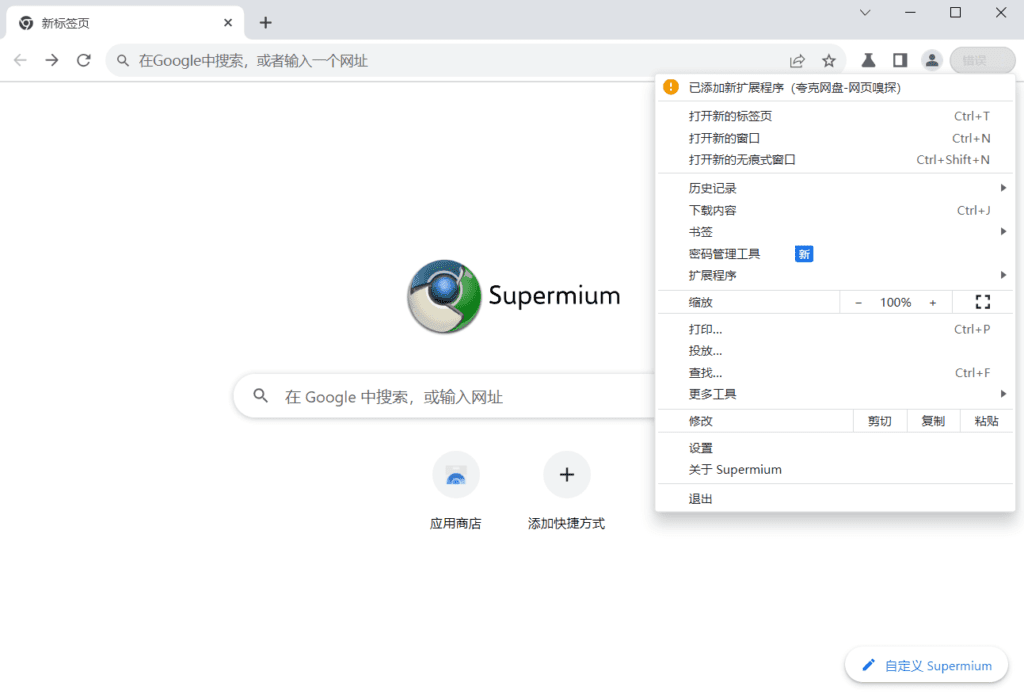Select 投放... menu item

pyautogui.click(x=835, y=351)
